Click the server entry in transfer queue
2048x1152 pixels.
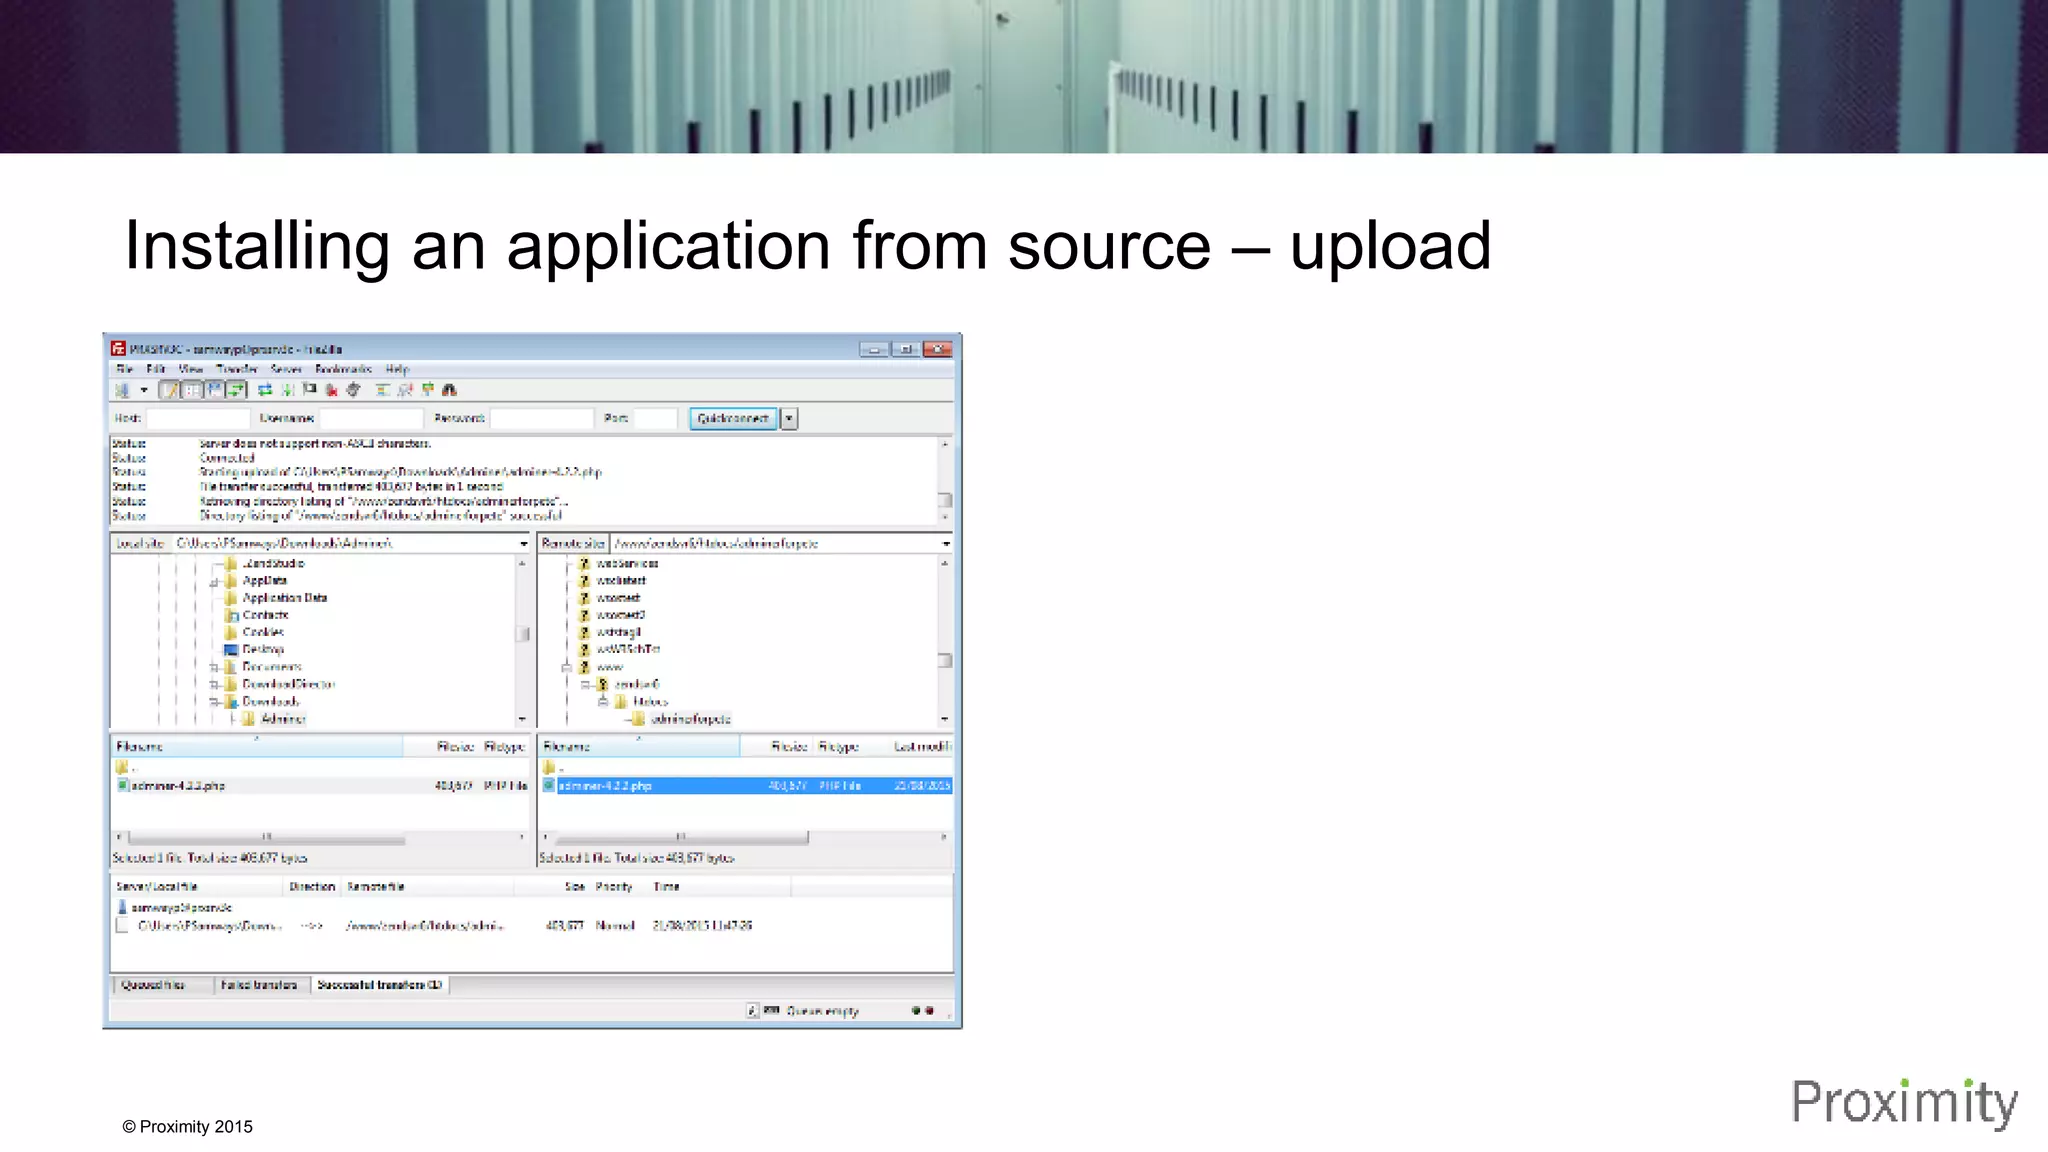176,908
